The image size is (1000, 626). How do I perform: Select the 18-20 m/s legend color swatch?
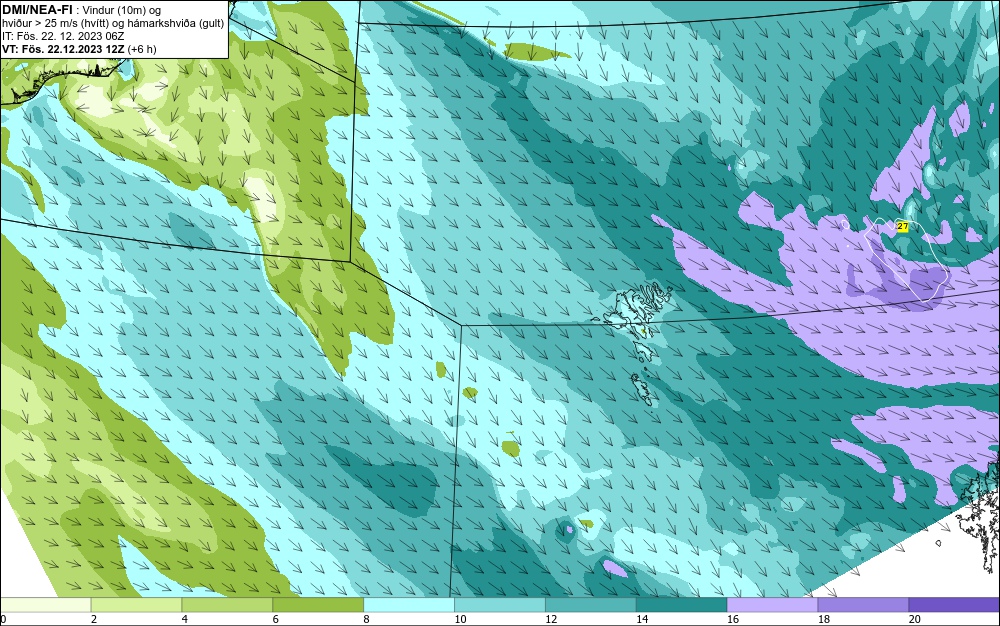(863, 604)
